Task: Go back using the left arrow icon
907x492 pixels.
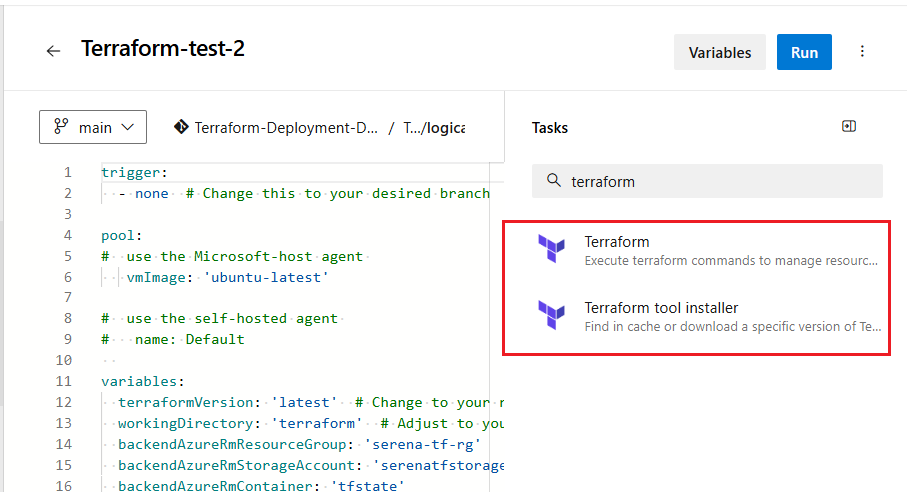Action: coord(53,51)
